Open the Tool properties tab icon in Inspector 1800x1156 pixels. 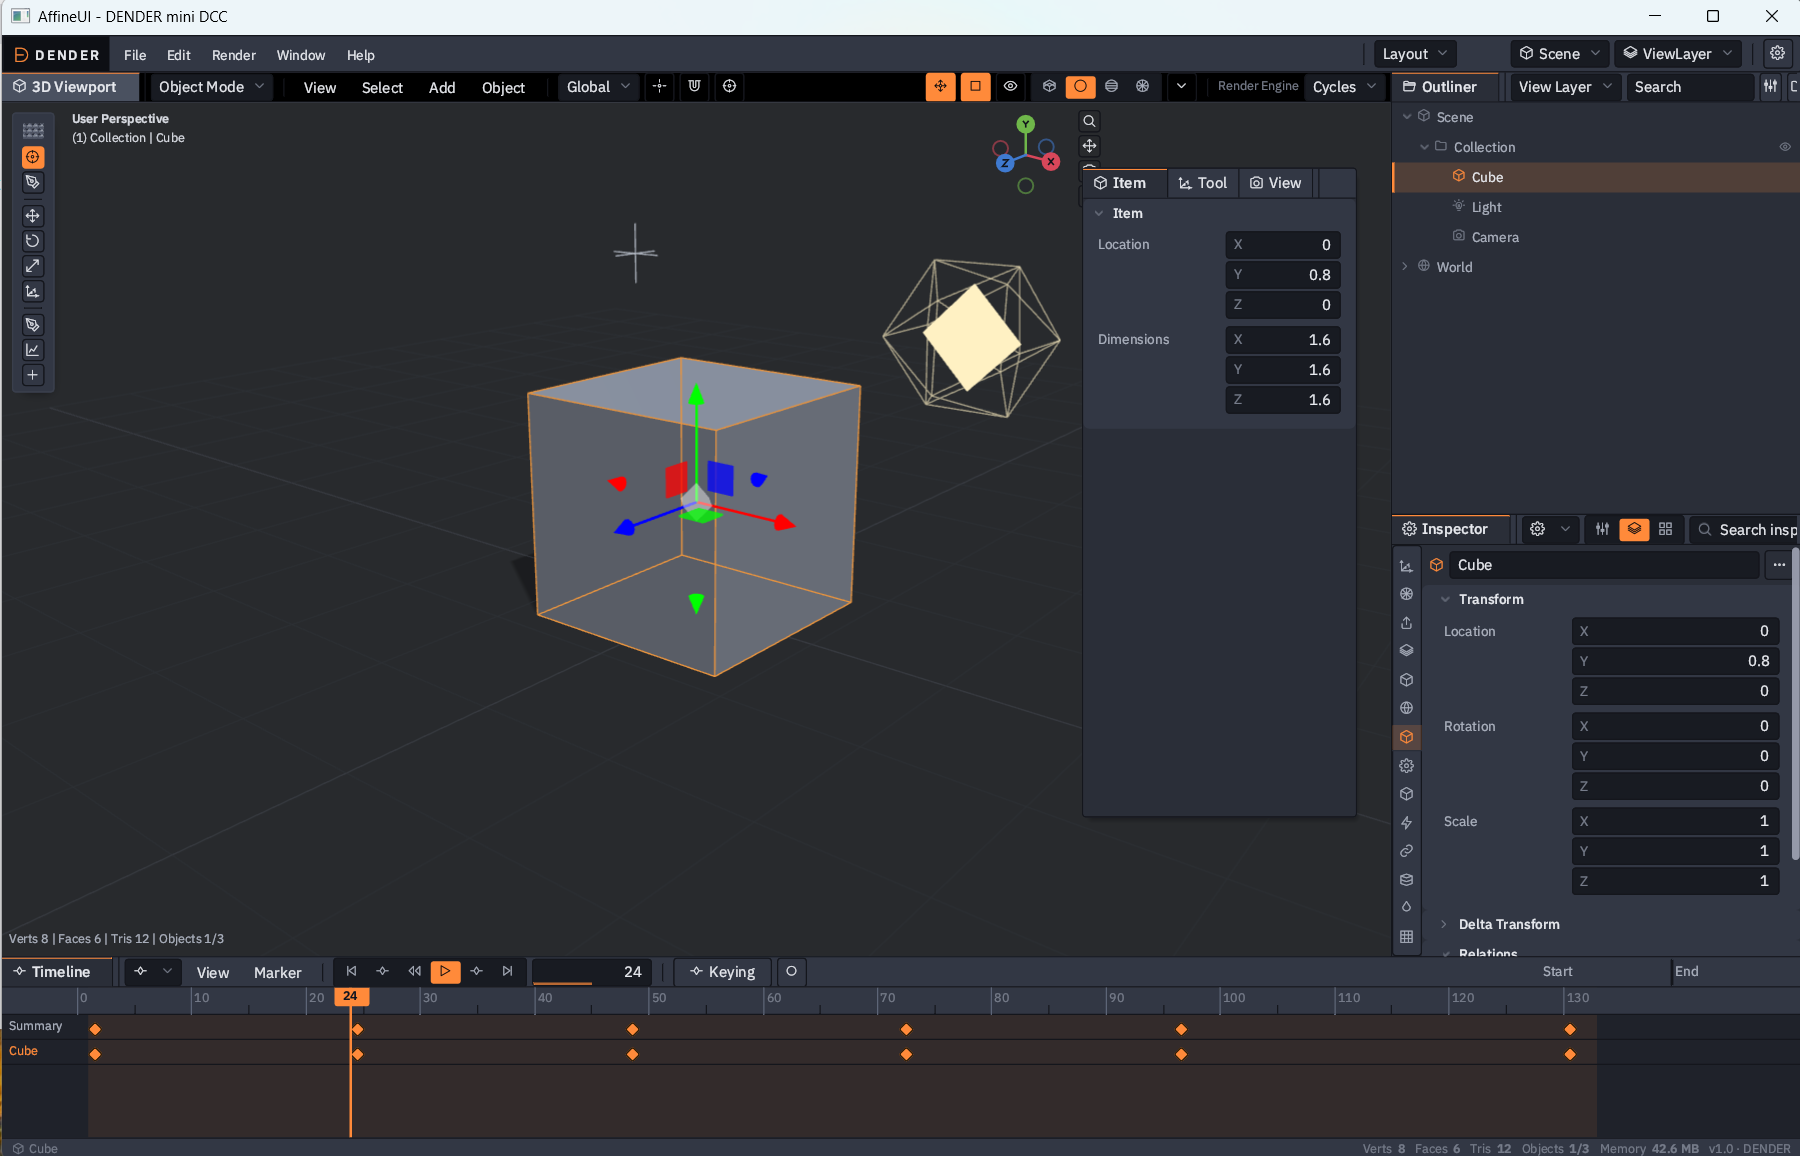pos(1406,566)
